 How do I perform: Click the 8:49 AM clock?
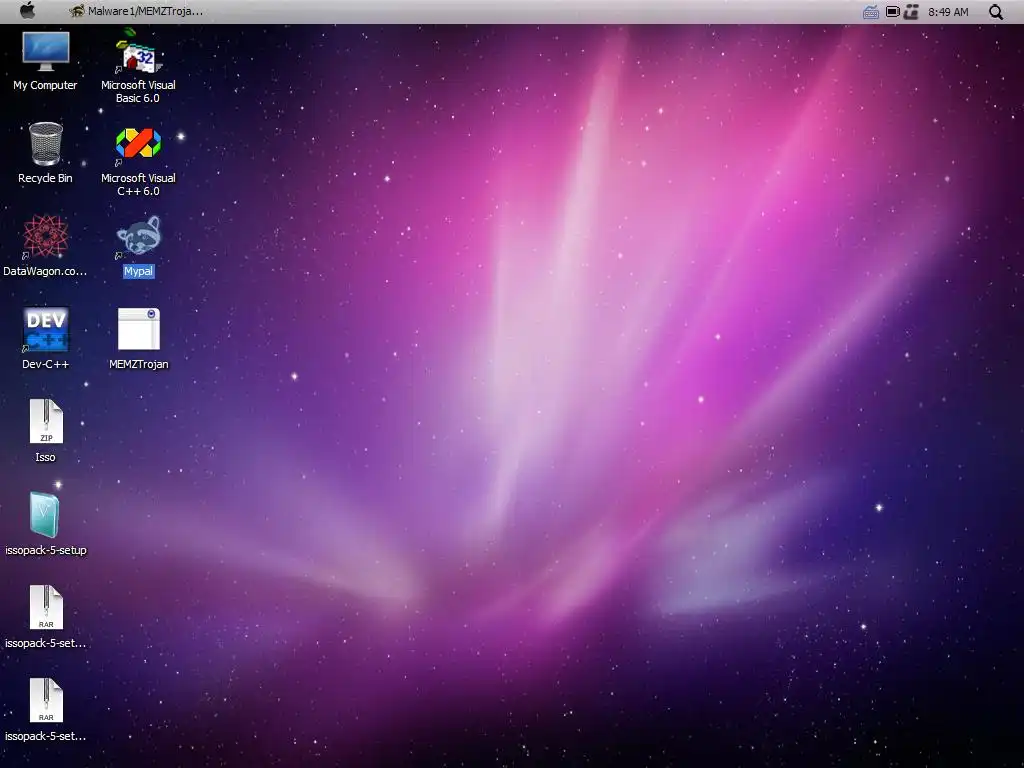pyautogui.click(x=948, y=12)
